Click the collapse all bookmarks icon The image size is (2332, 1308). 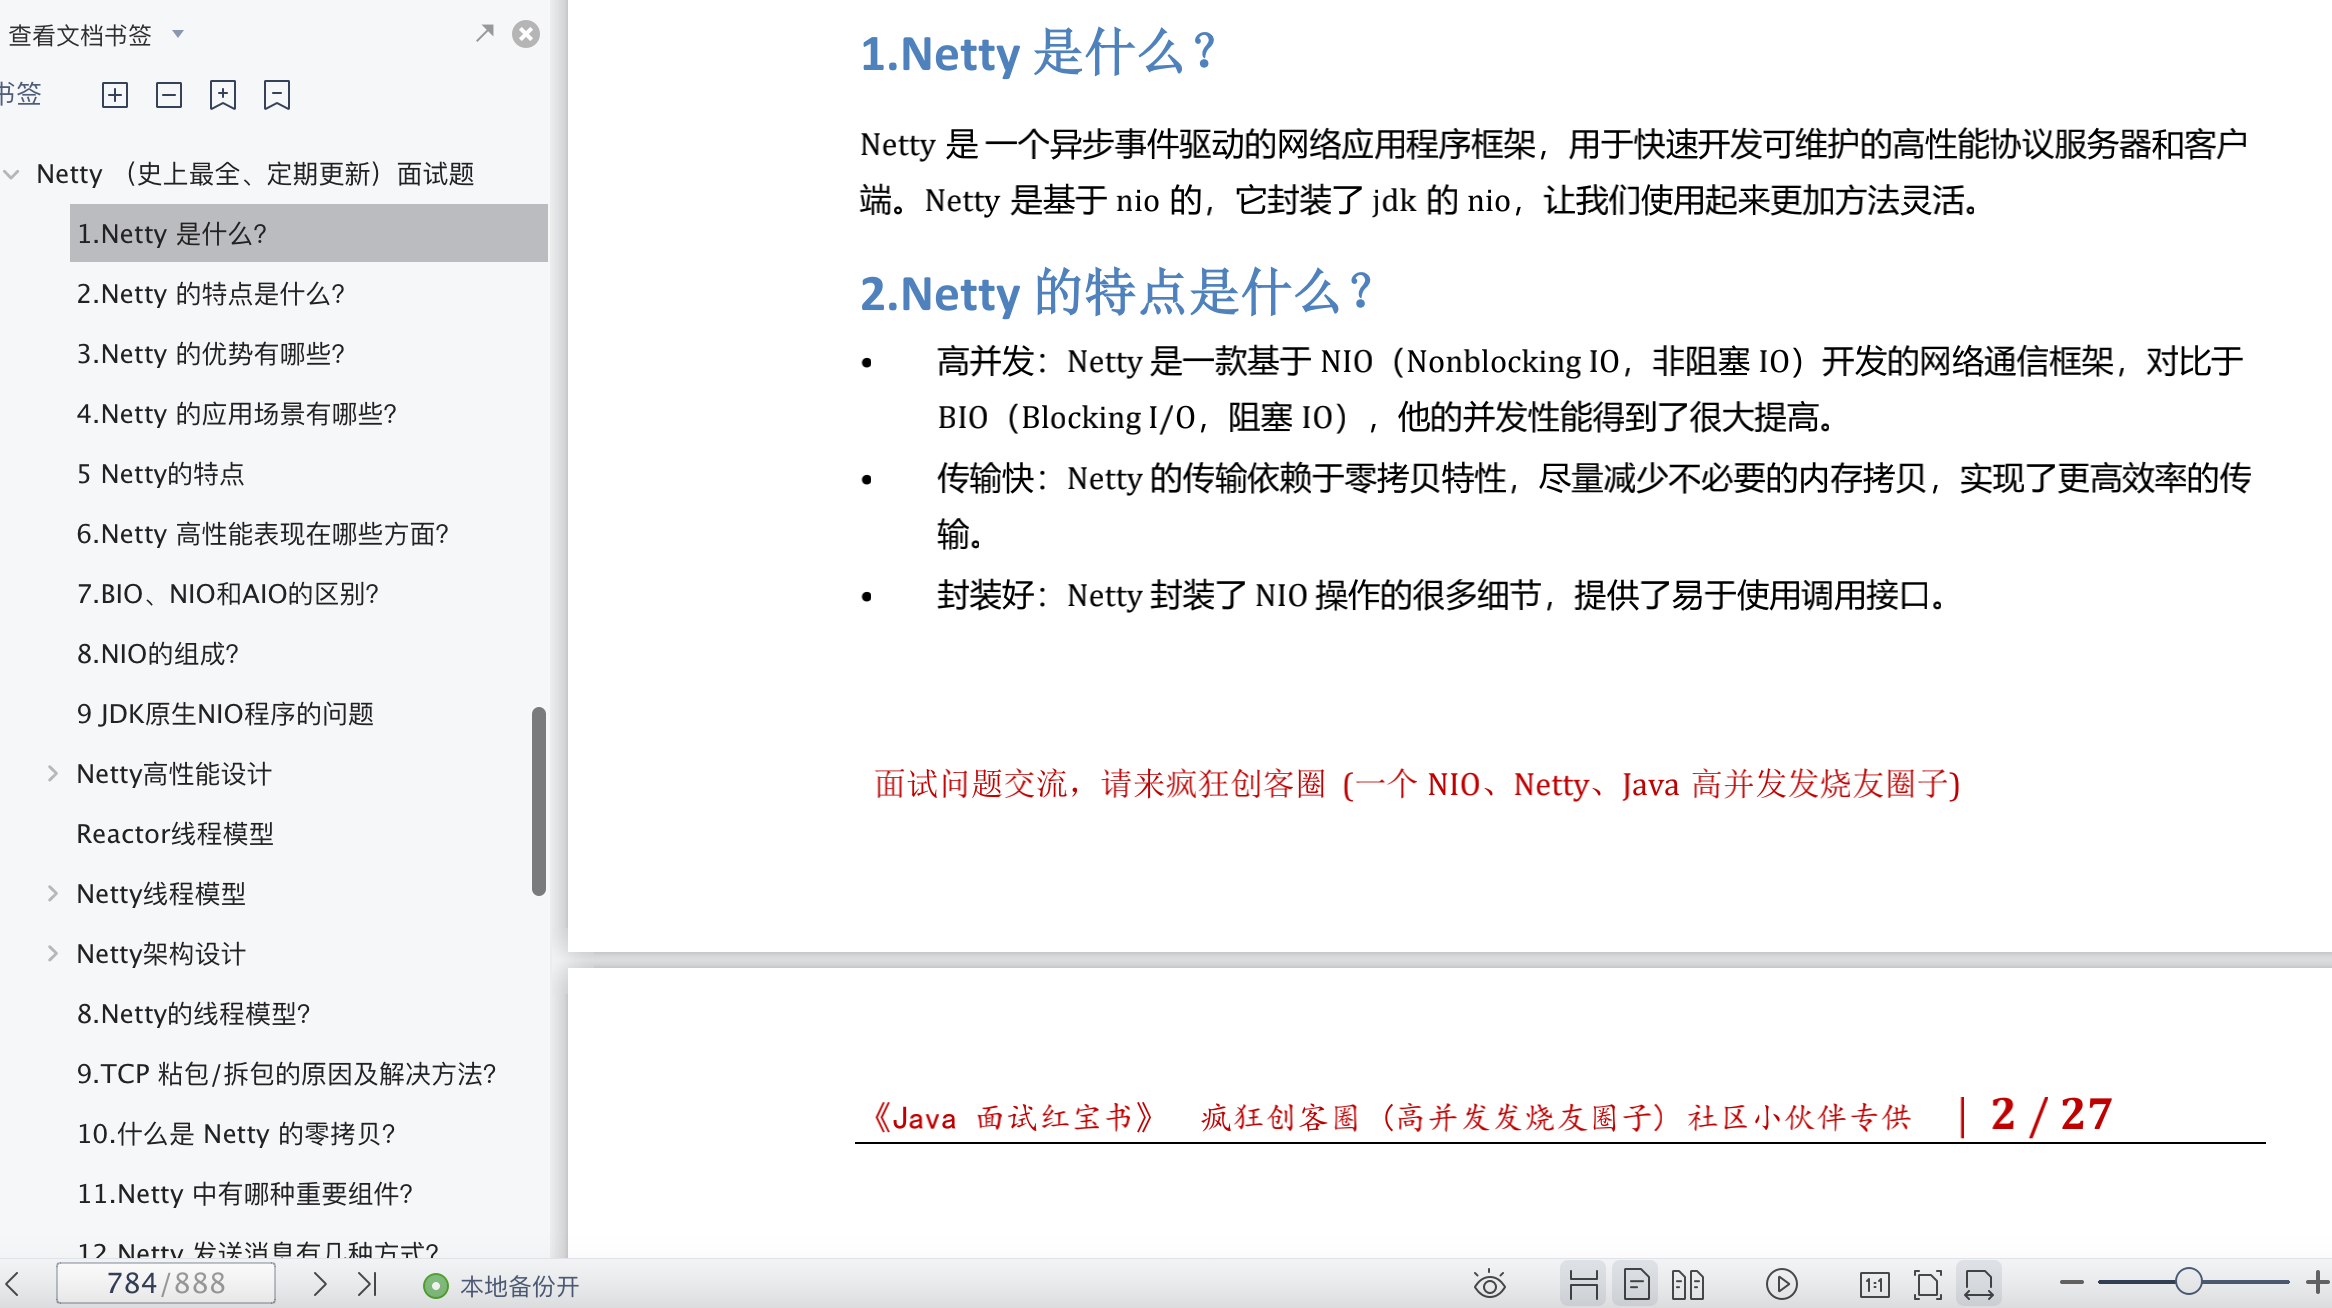point(169,95)
